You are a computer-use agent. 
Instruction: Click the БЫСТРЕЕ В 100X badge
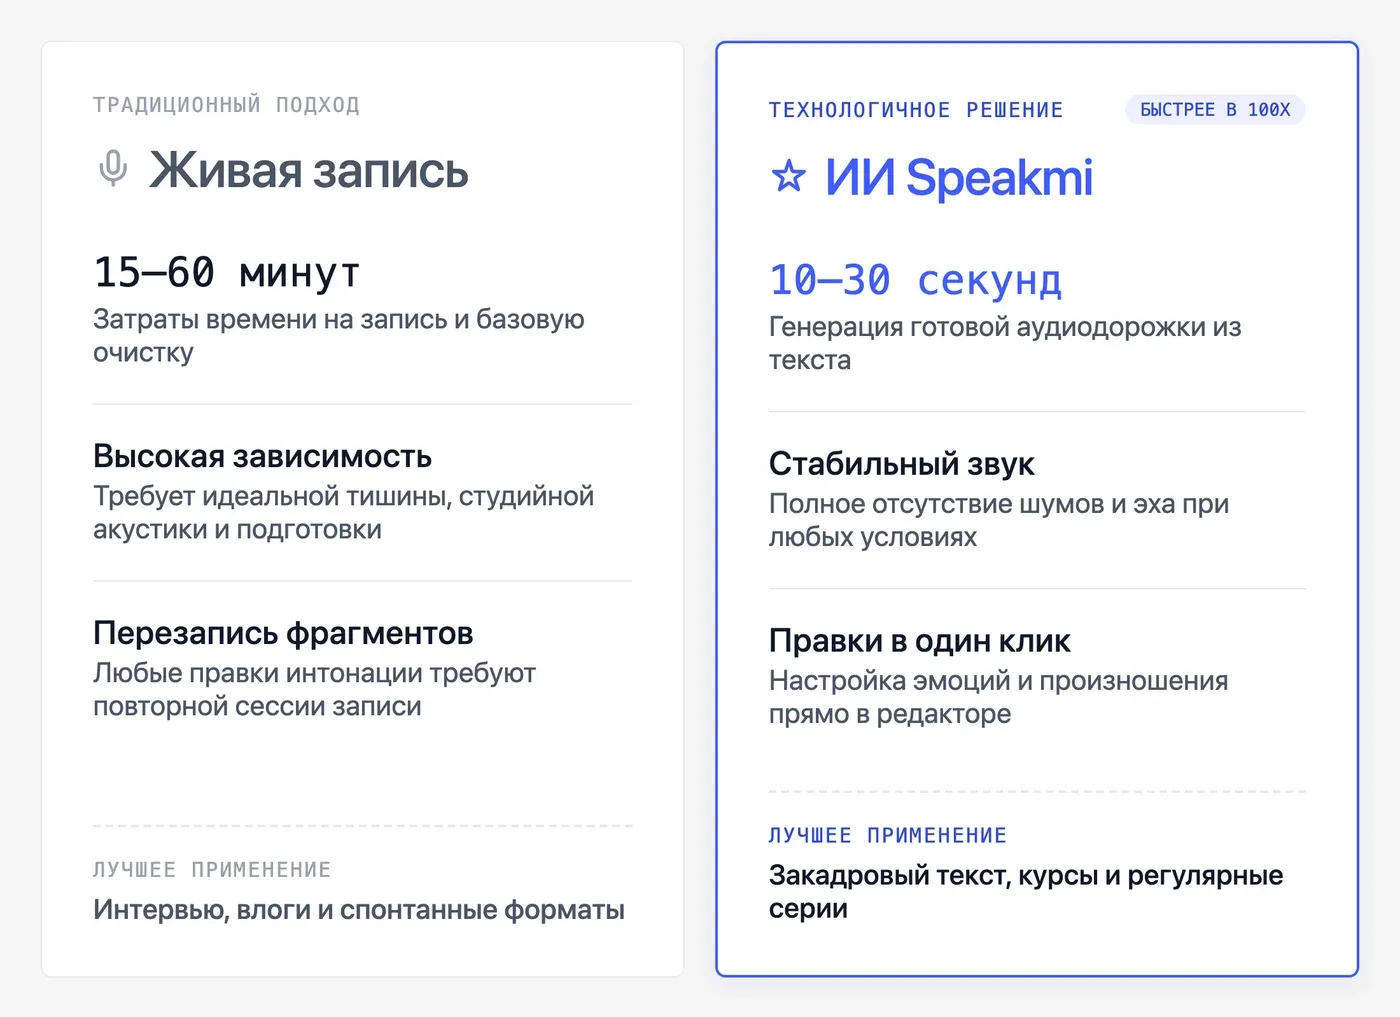pos(1215,110)
